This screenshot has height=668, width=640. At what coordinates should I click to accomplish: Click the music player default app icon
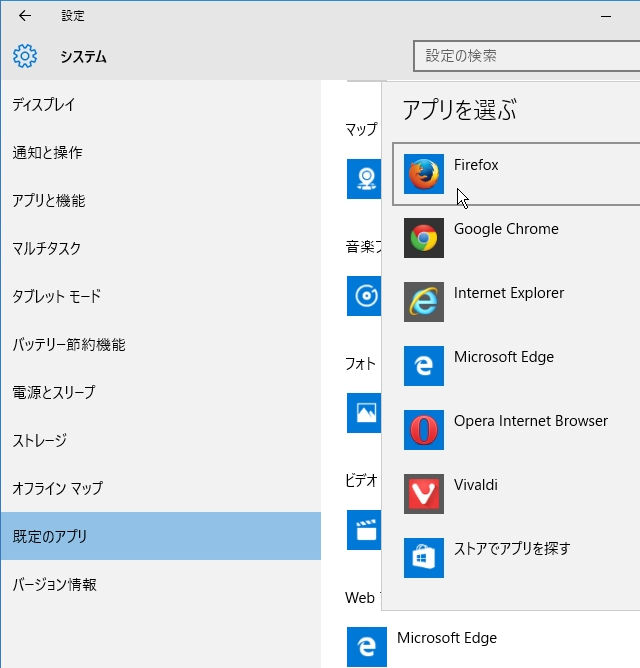(x=364, y=296)
